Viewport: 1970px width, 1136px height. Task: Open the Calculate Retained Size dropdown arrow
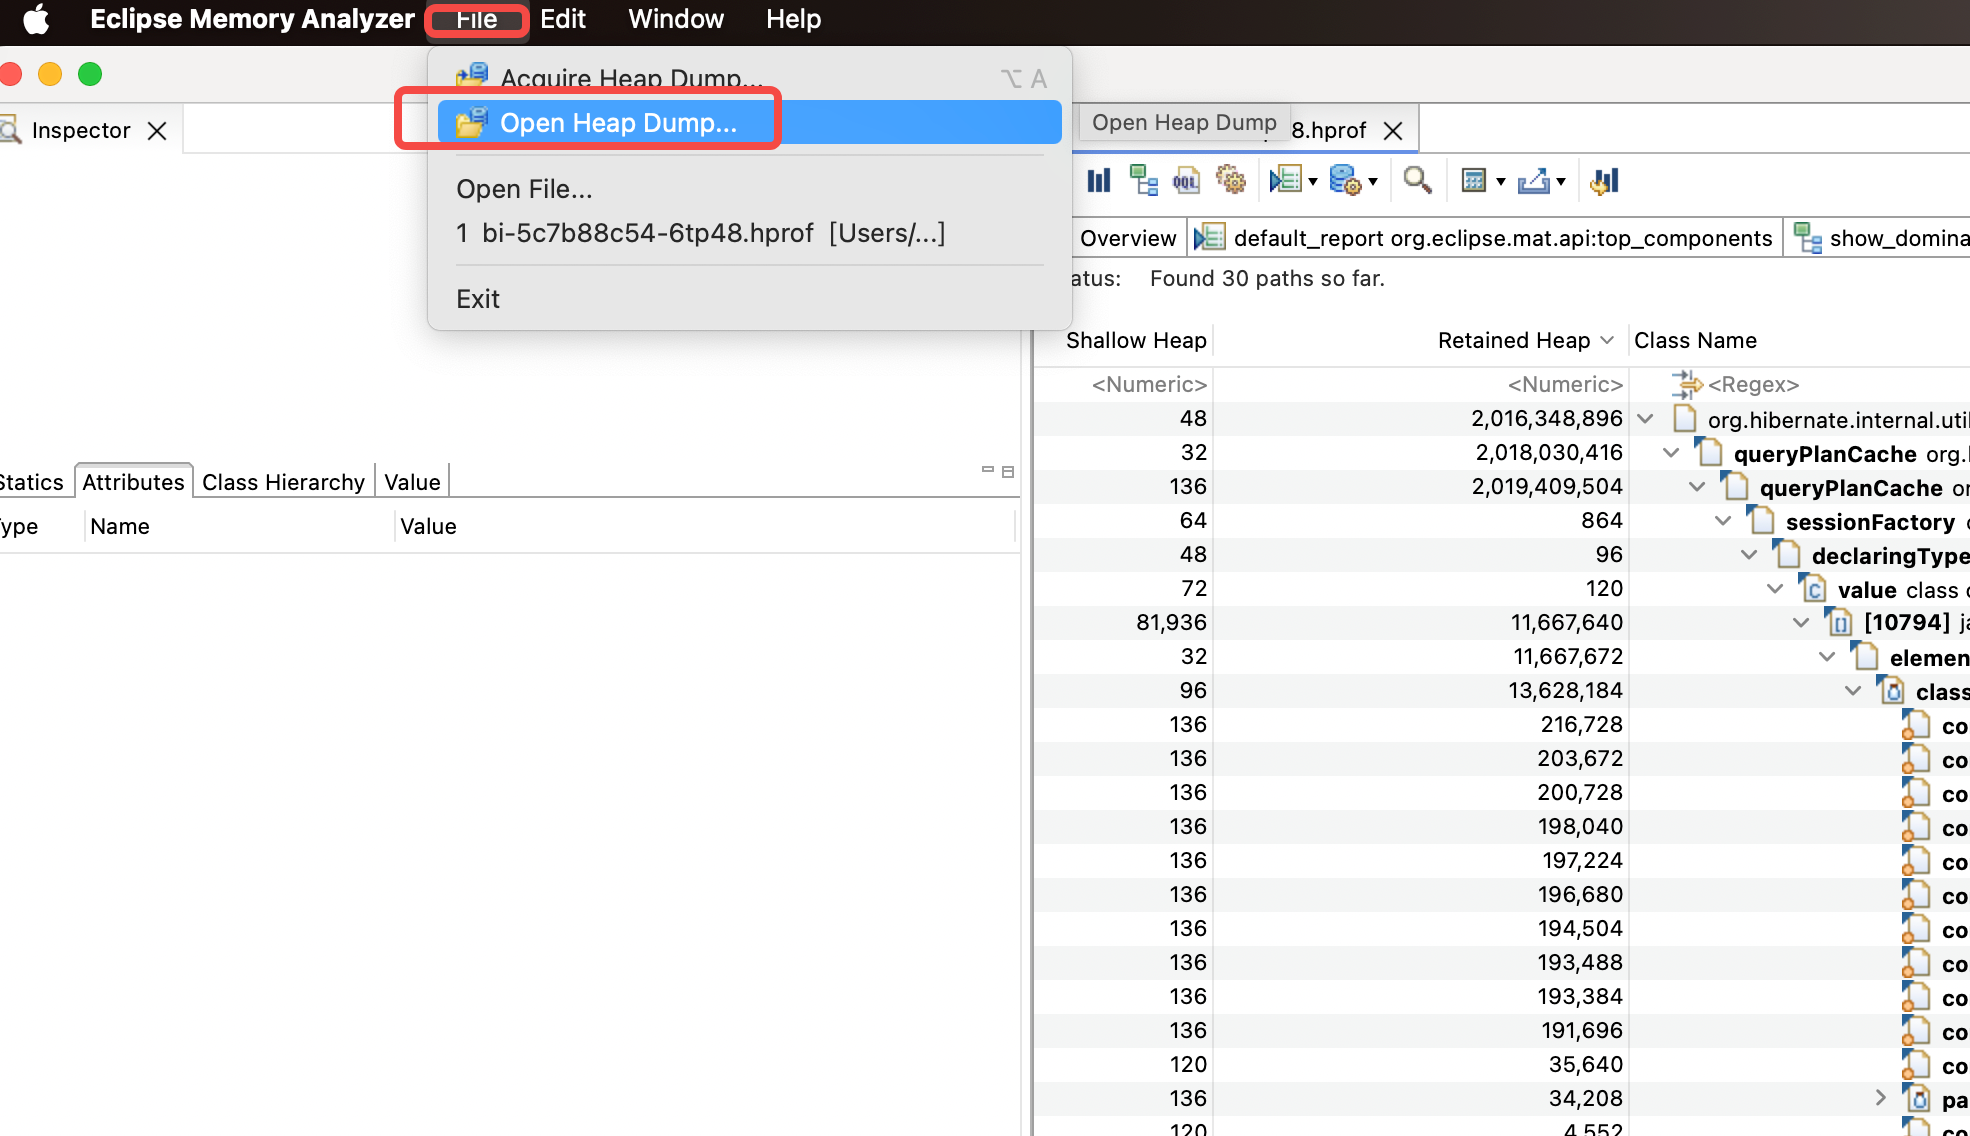(1500, 182)
